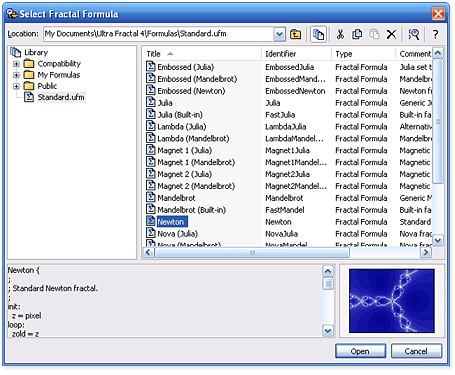The width and height of the screenshot is (455, 375).
Task: Go up one folder level icon
Action: (295, 34)
